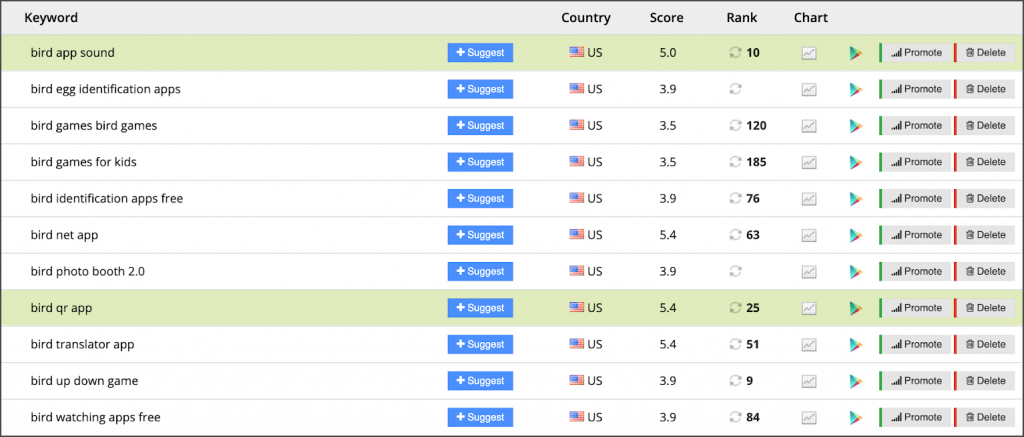Click the Suggest button for bird app sound
The image size is (1024, 437).
click(x=480, y=53)
